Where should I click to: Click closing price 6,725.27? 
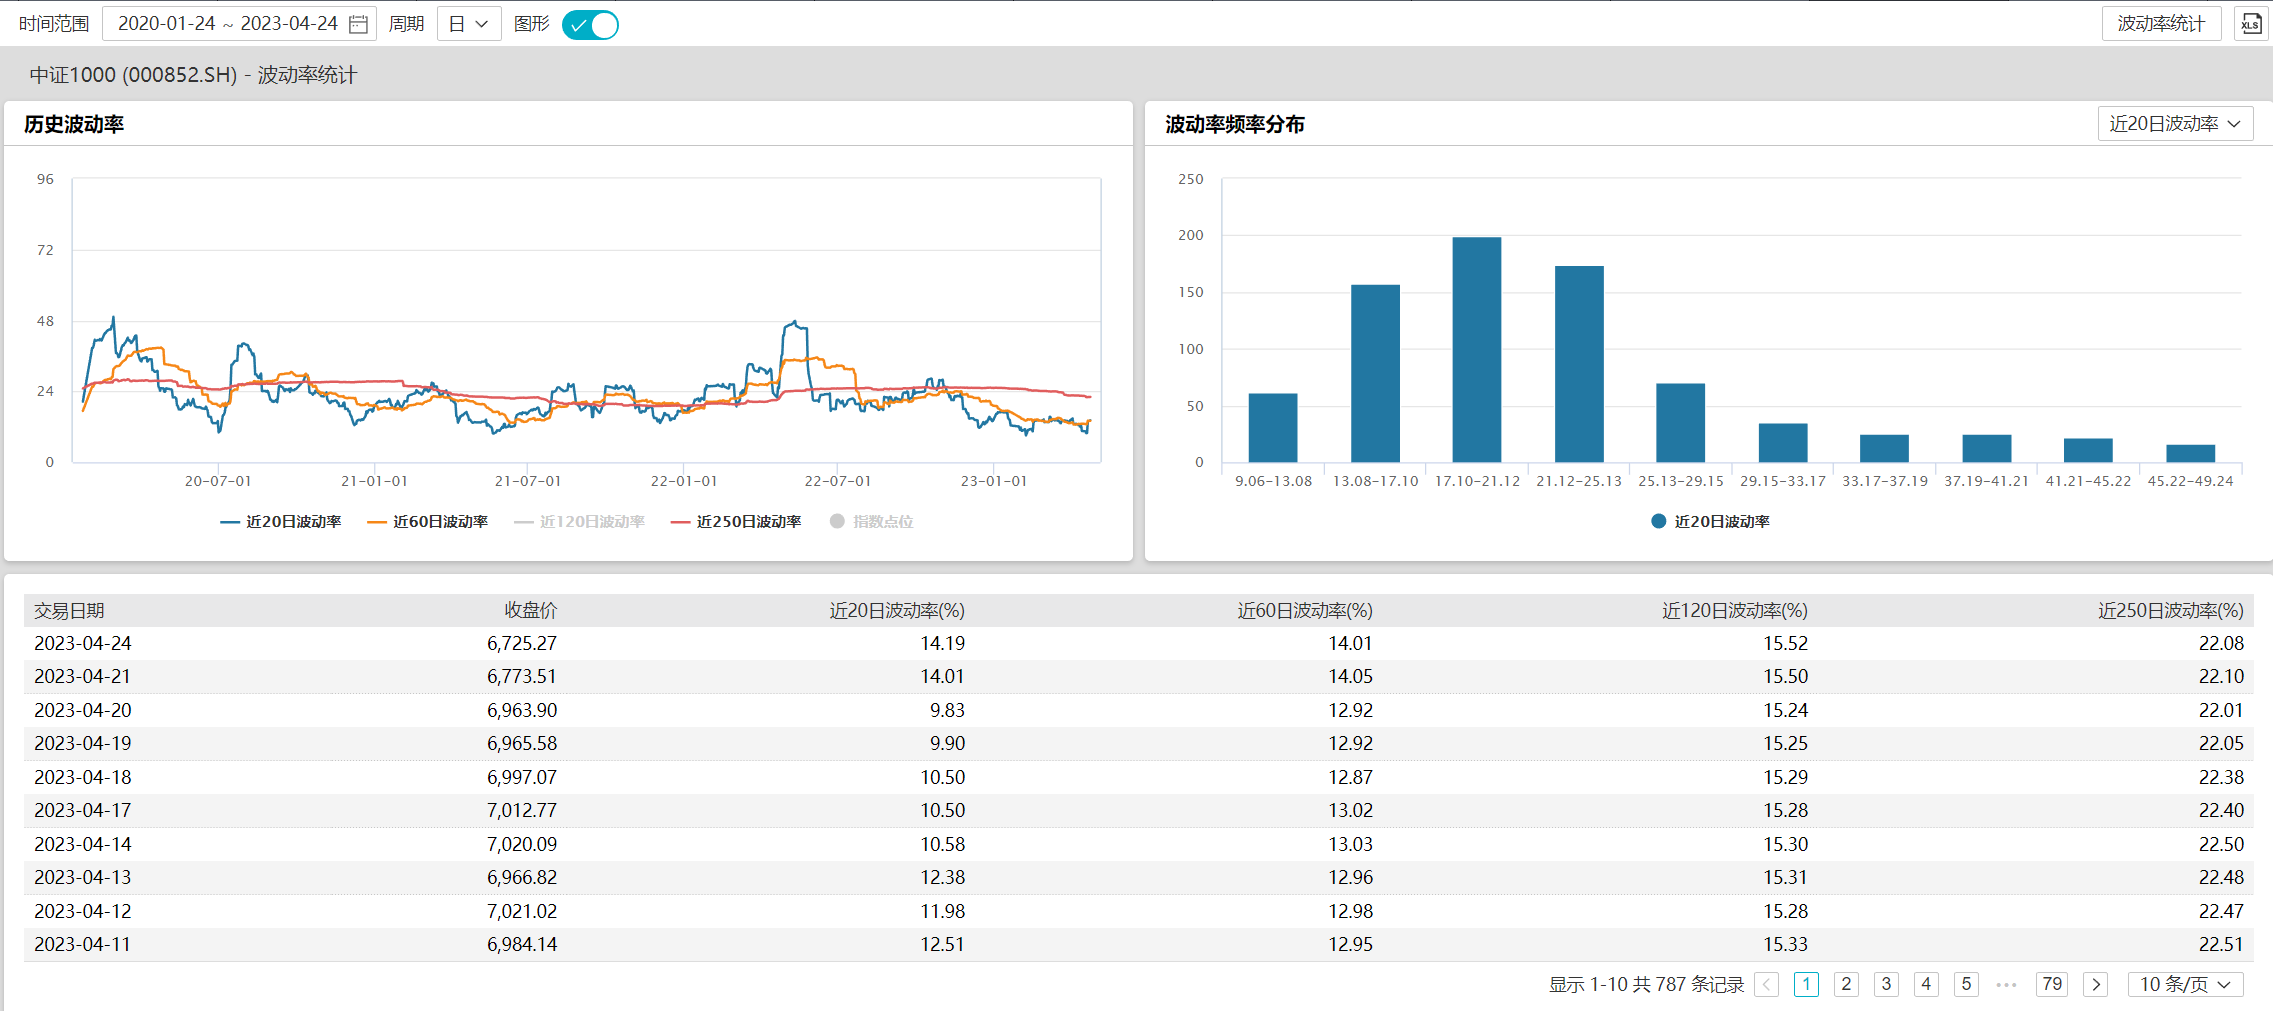point(522,644)
